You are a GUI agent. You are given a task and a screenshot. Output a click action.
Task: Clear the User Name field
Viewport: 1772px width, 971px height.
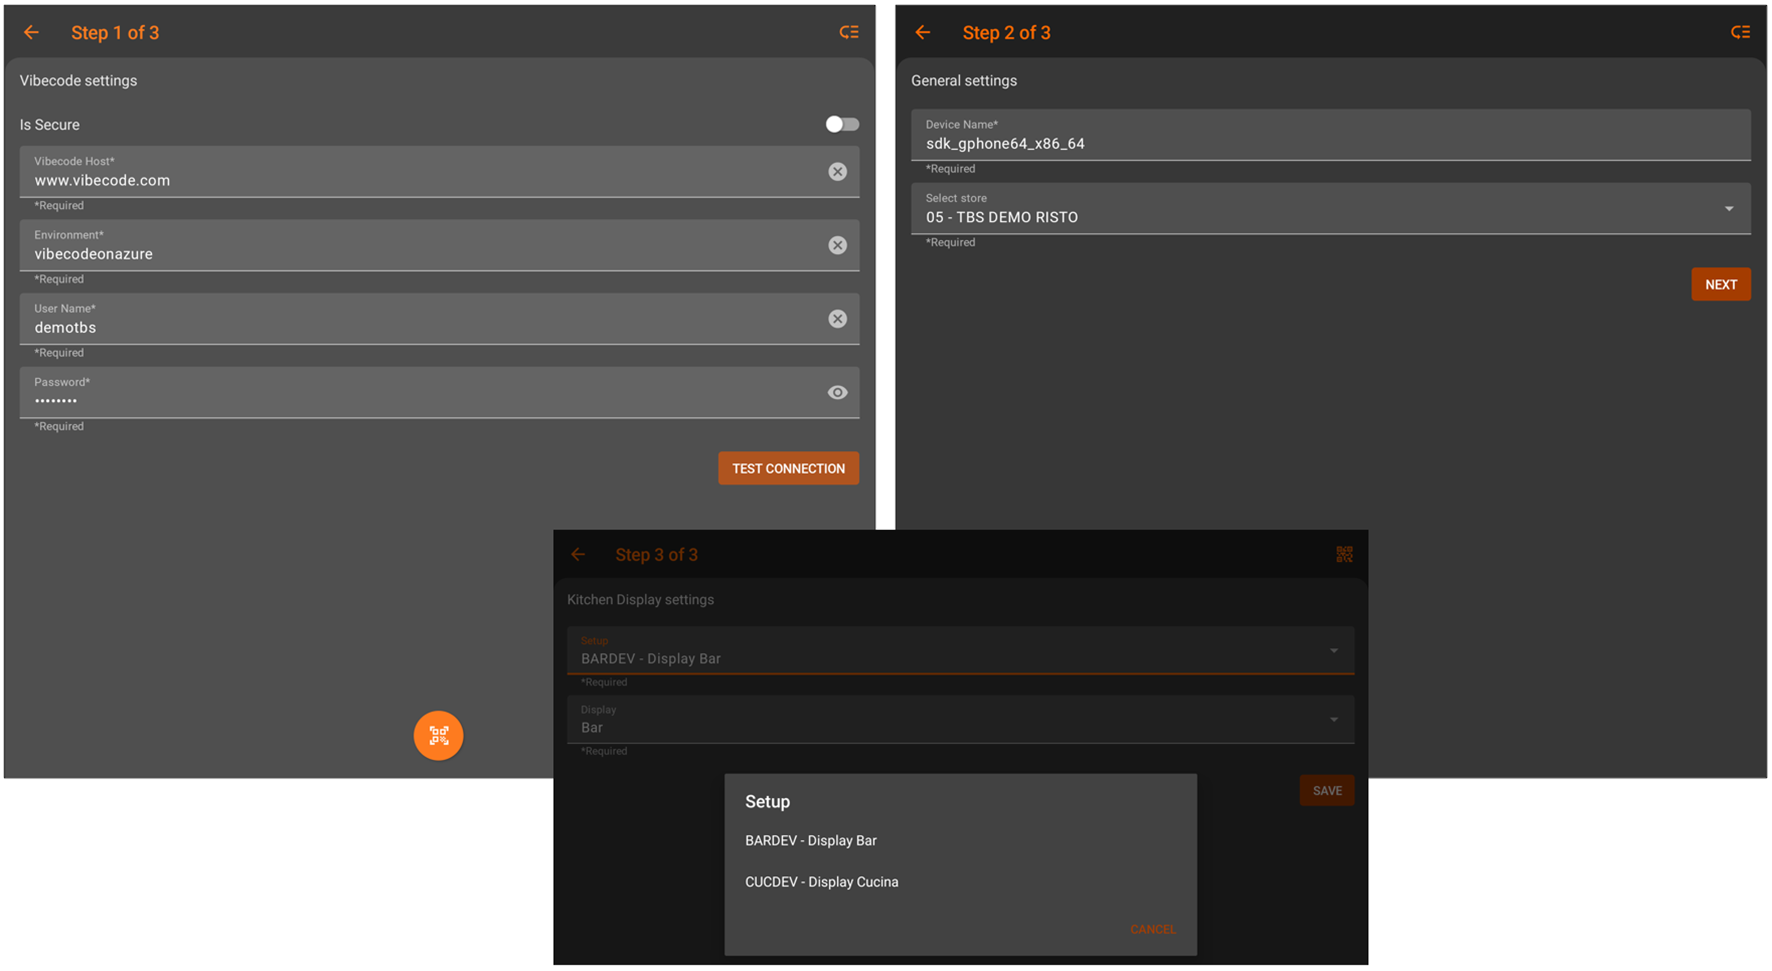point(837,319)
